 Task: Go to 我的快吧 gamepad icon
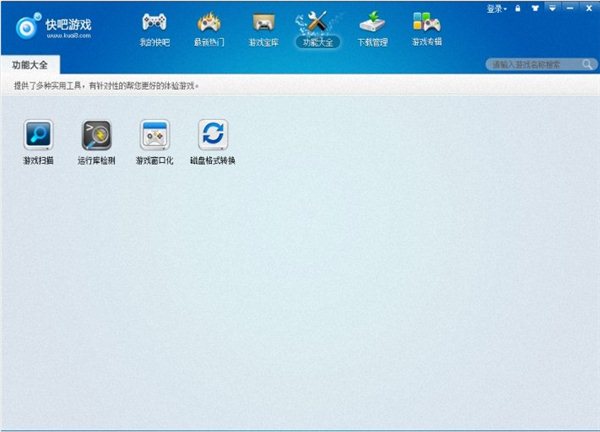coord(154,22)
